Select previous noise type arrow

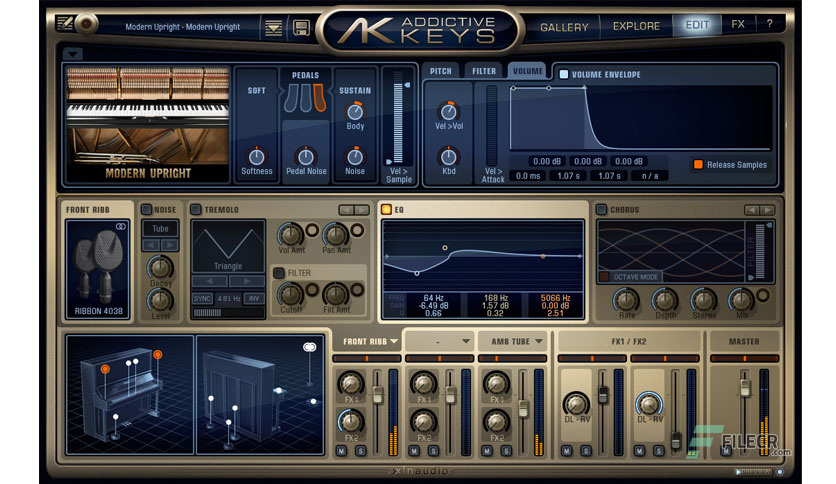[151, 245]
